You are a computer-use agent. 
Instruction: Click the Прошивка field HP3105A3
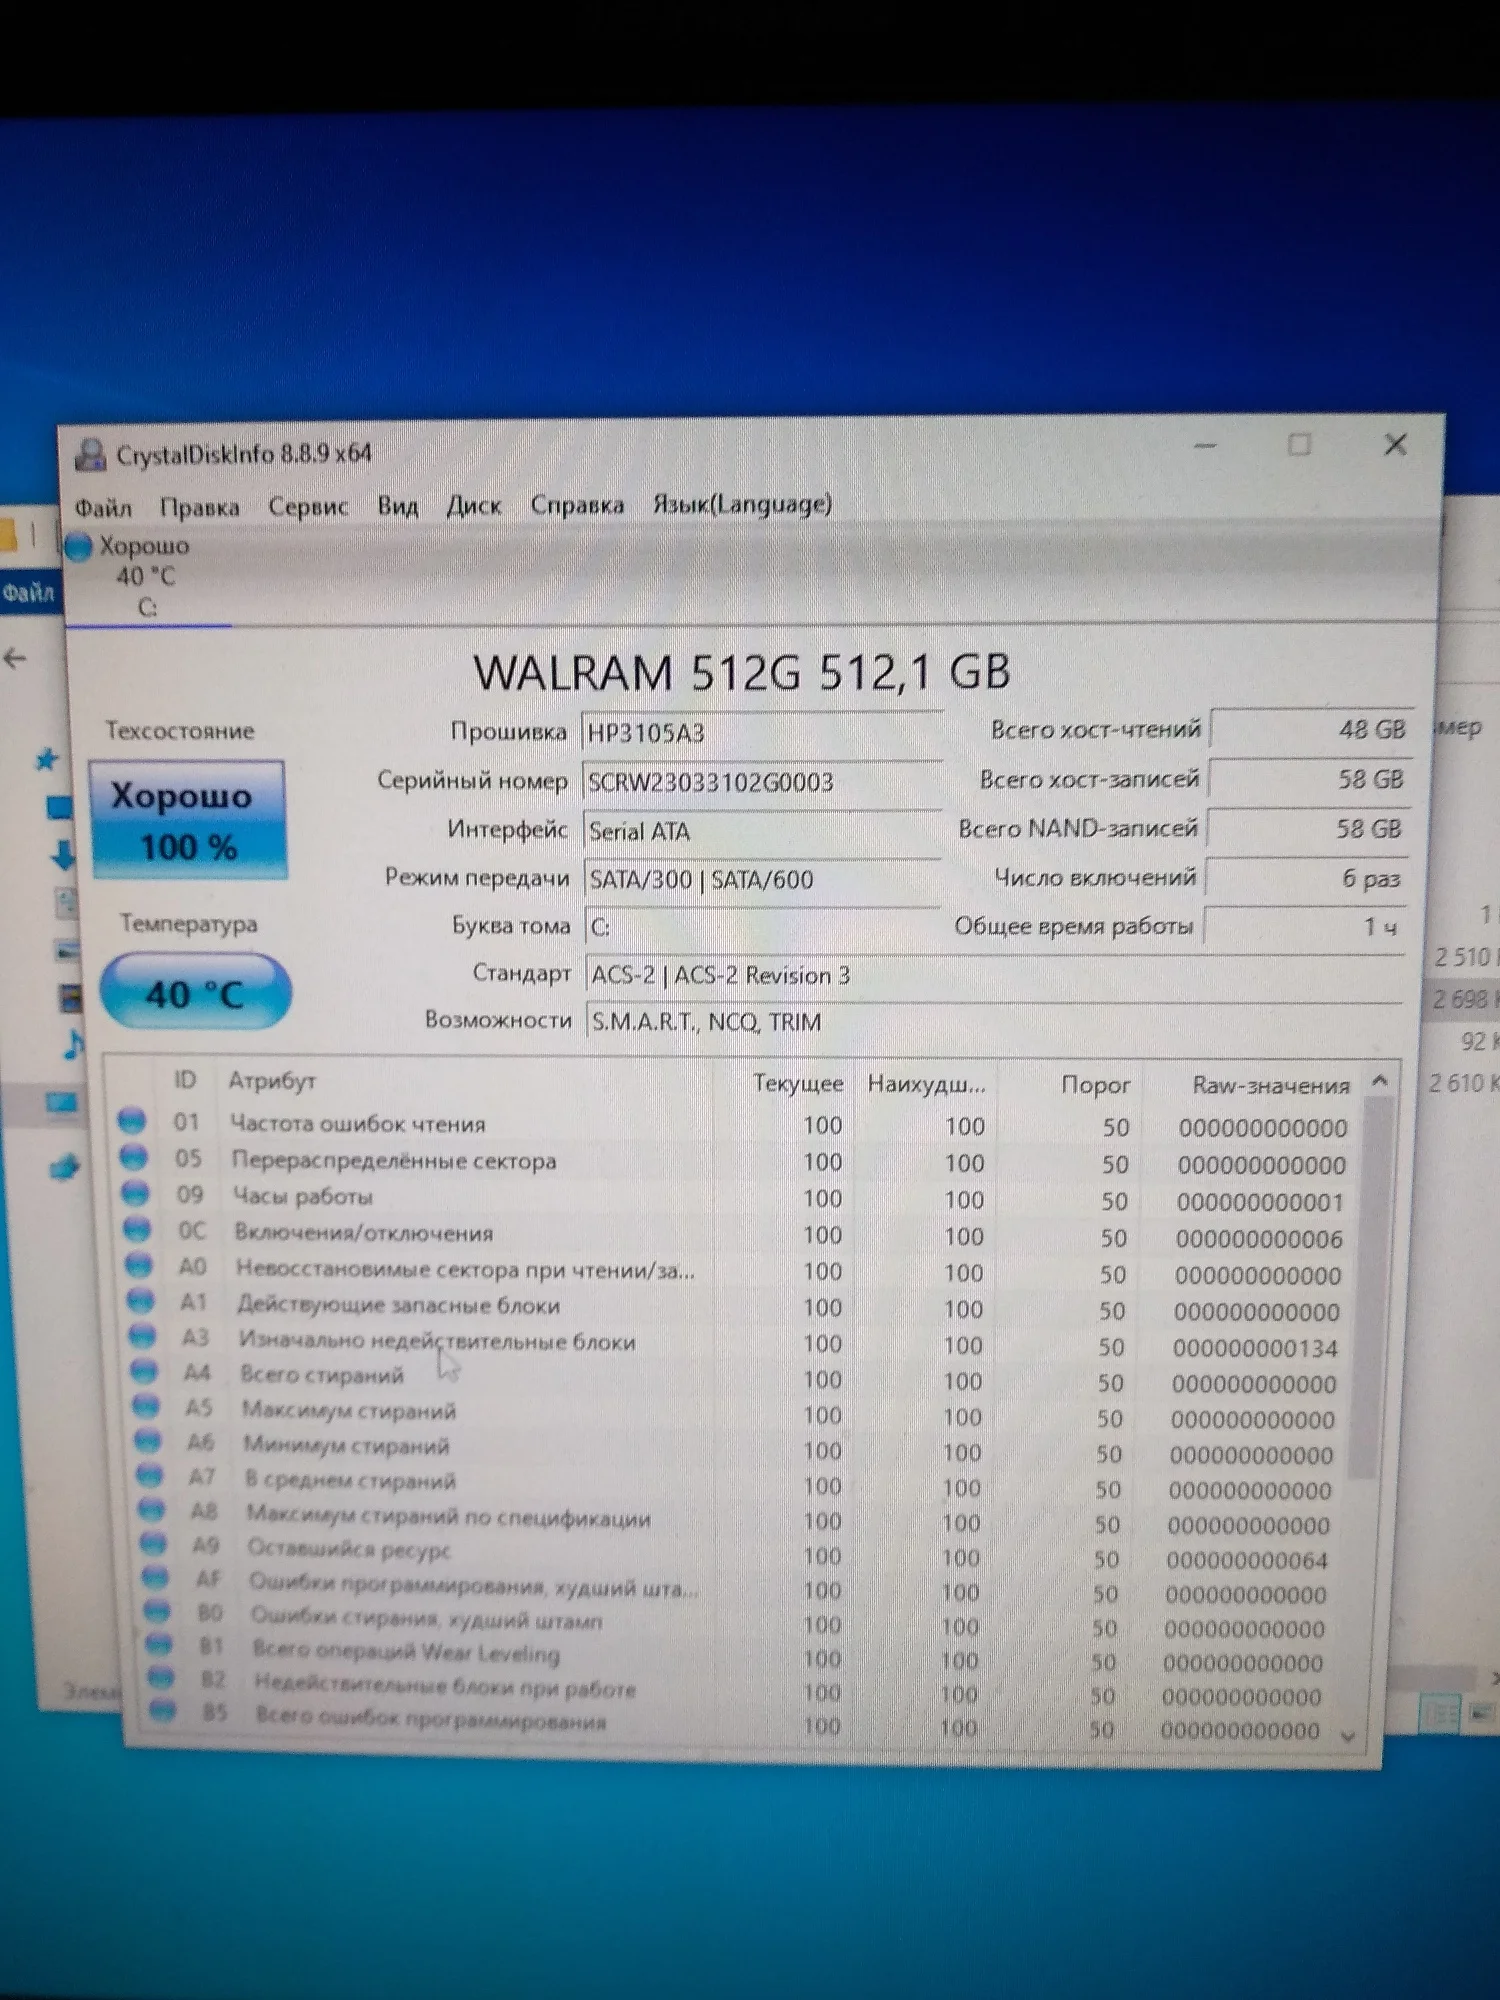click(761, 733)
